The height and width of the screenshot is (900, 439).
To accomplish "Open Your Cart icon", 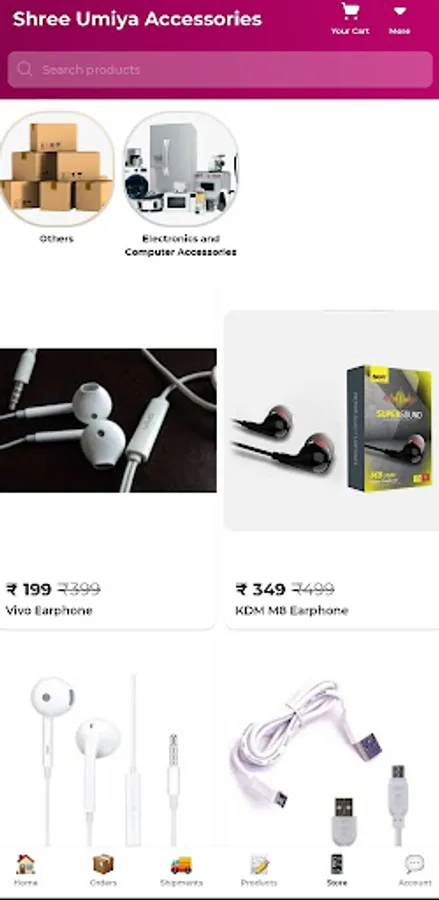I will click(349, 11).
